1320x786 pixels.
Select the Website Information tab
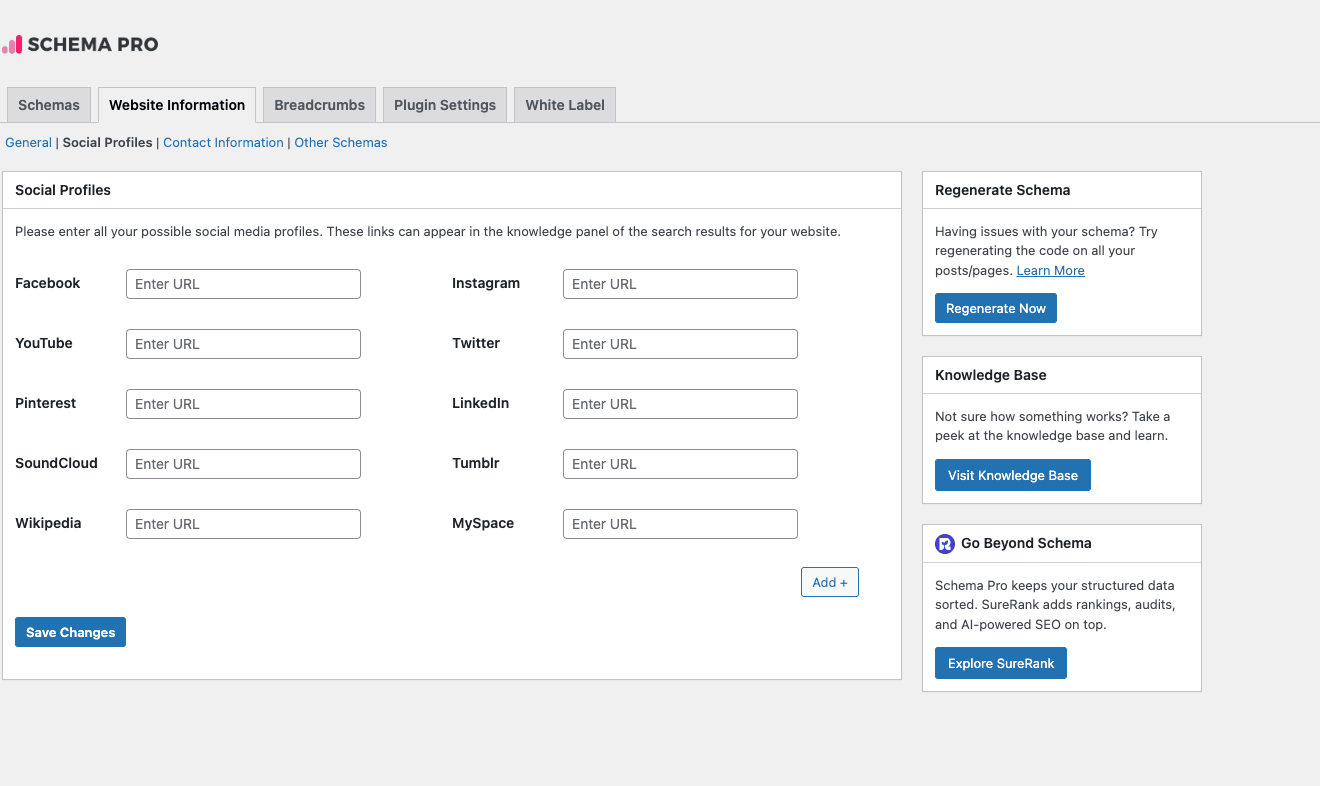pos(177,105)
